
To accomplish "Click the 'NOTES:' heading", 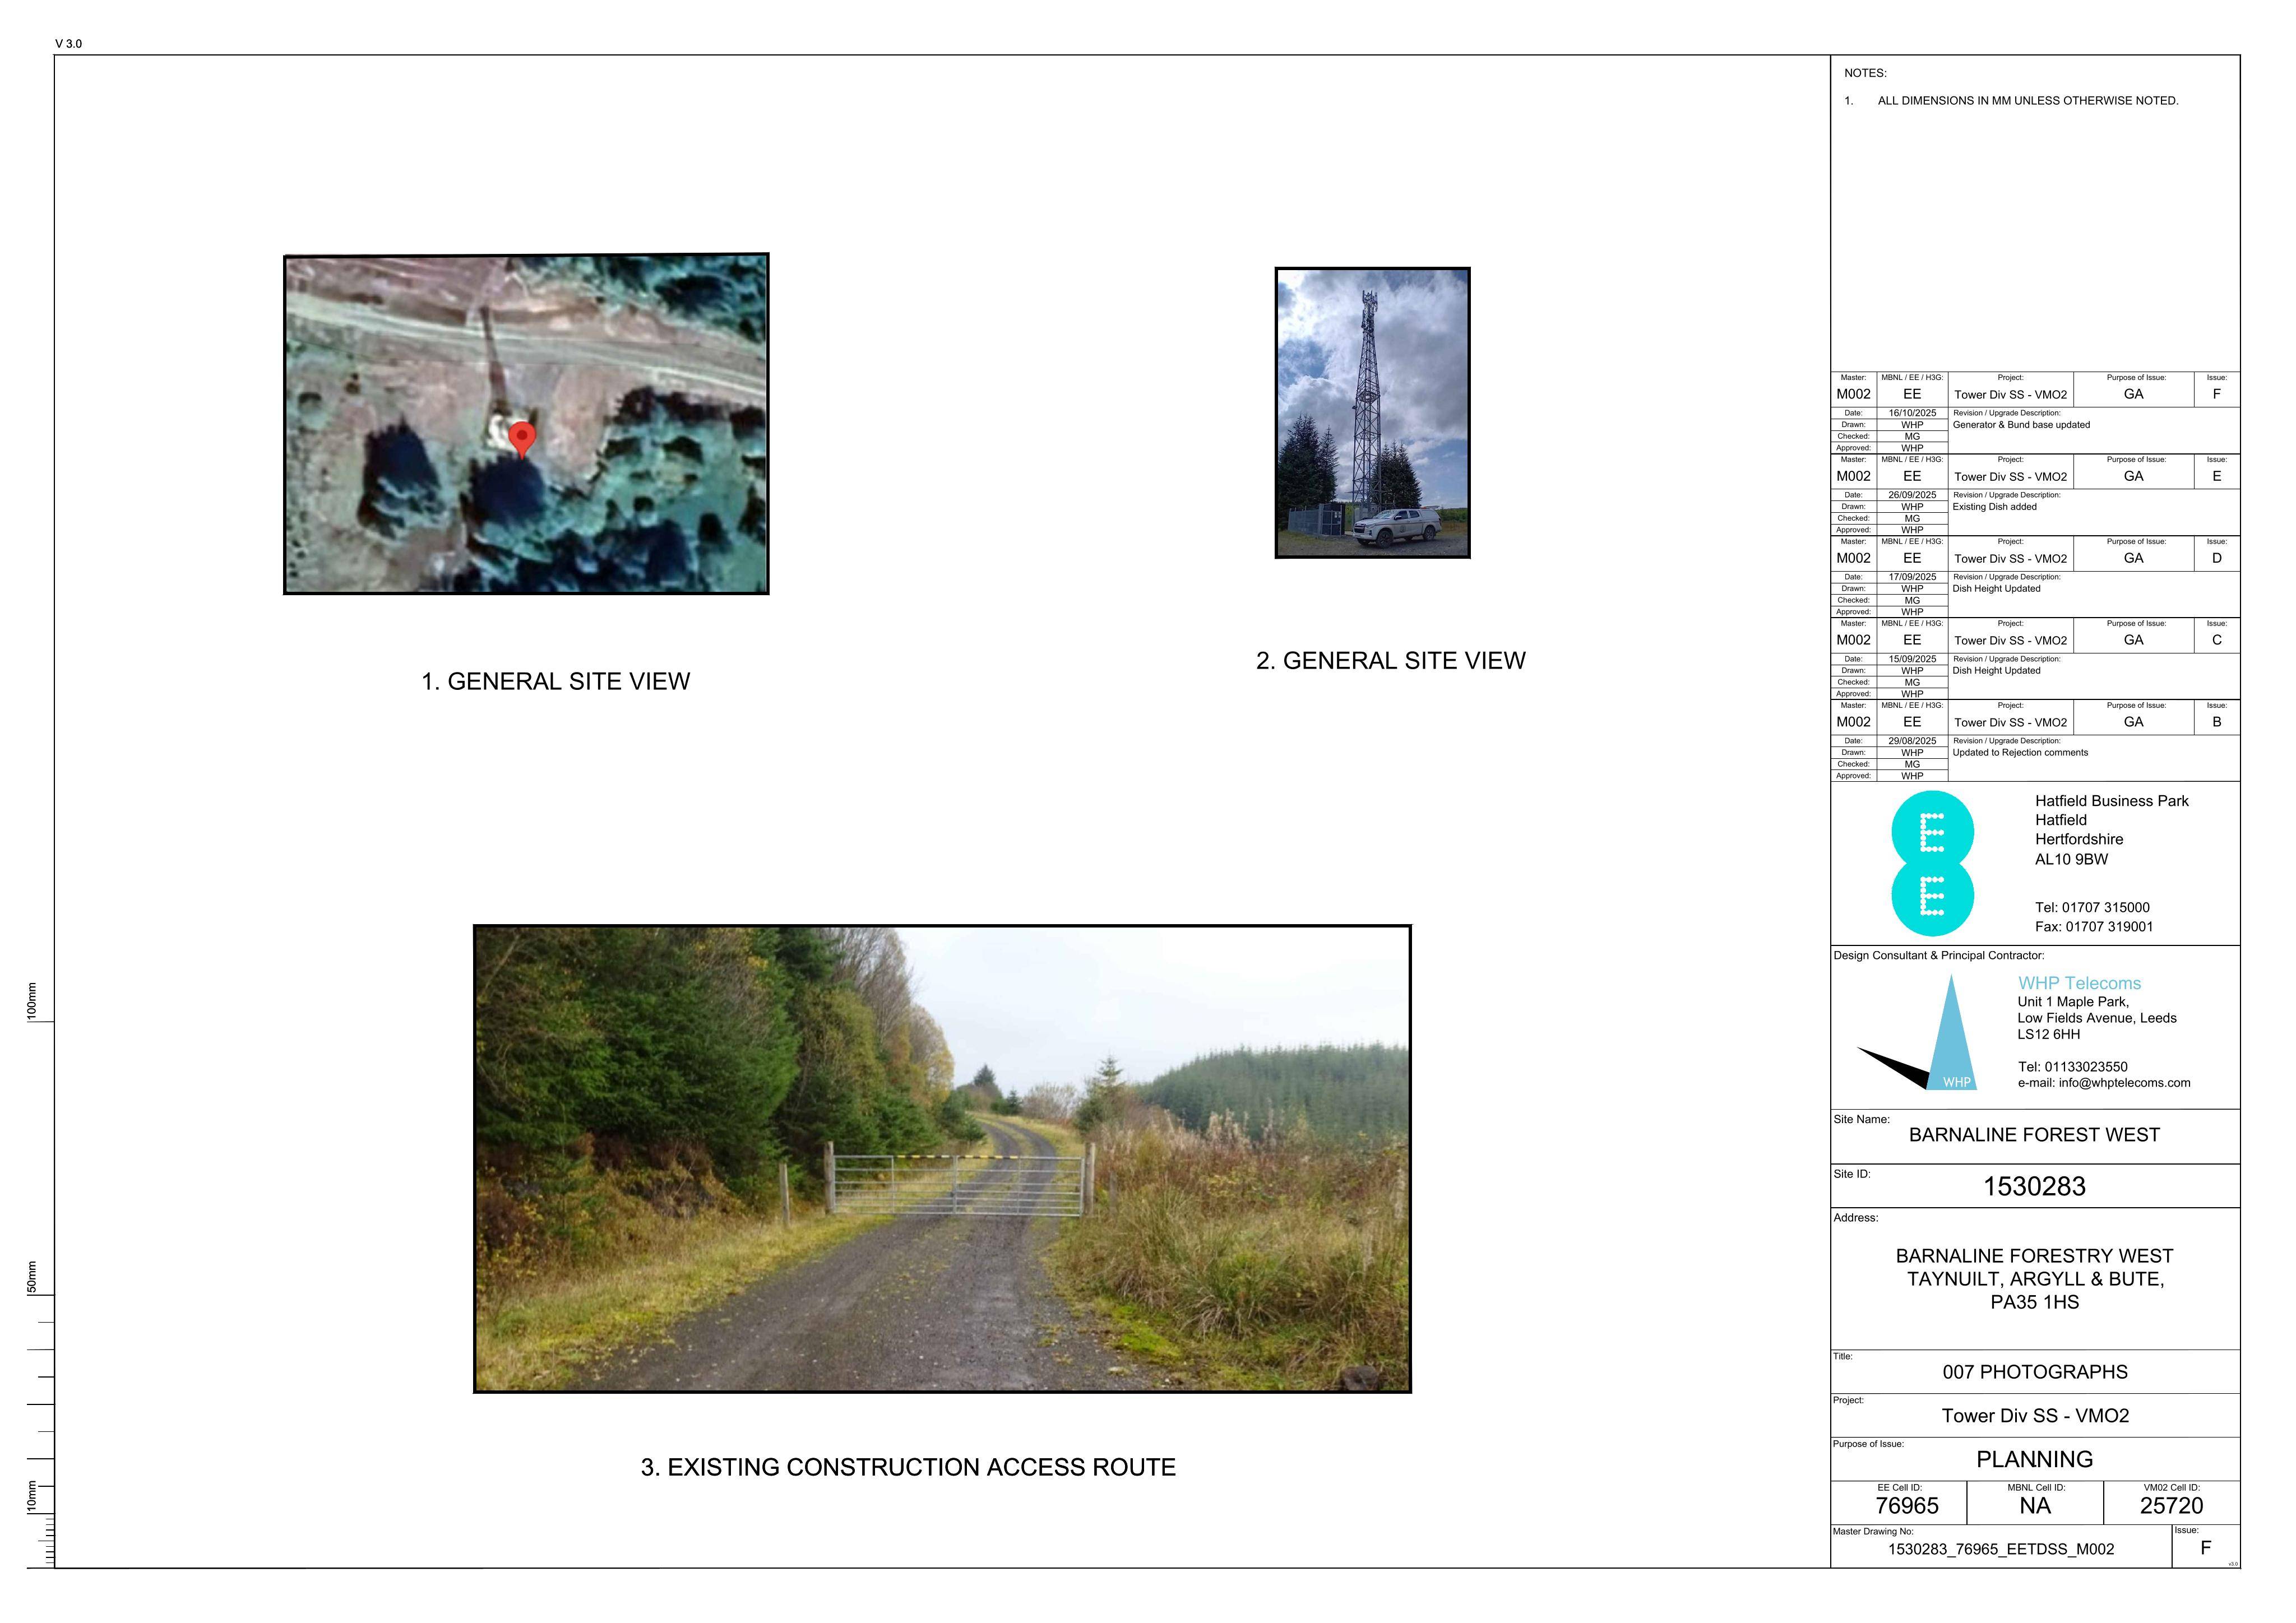I will click(1865, 73).
